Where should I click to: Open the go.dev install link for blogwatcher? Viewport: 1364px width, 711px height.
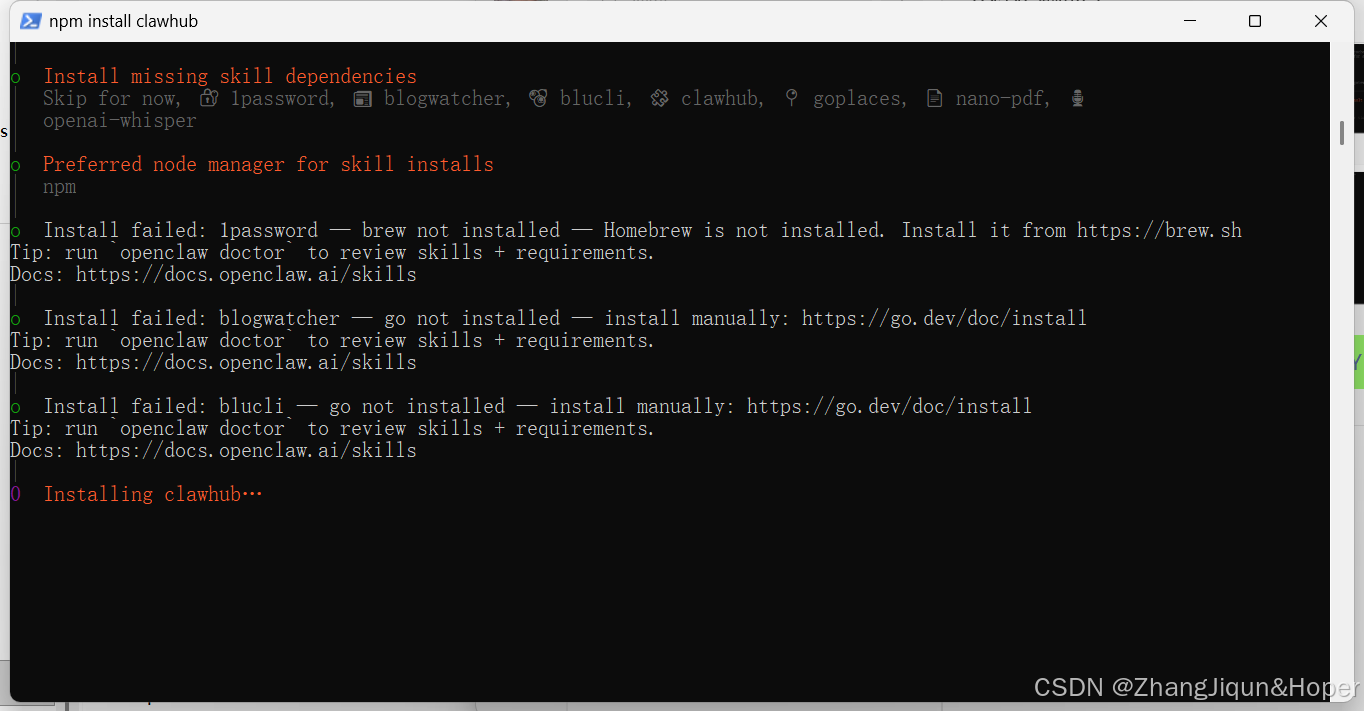point(944,318)
